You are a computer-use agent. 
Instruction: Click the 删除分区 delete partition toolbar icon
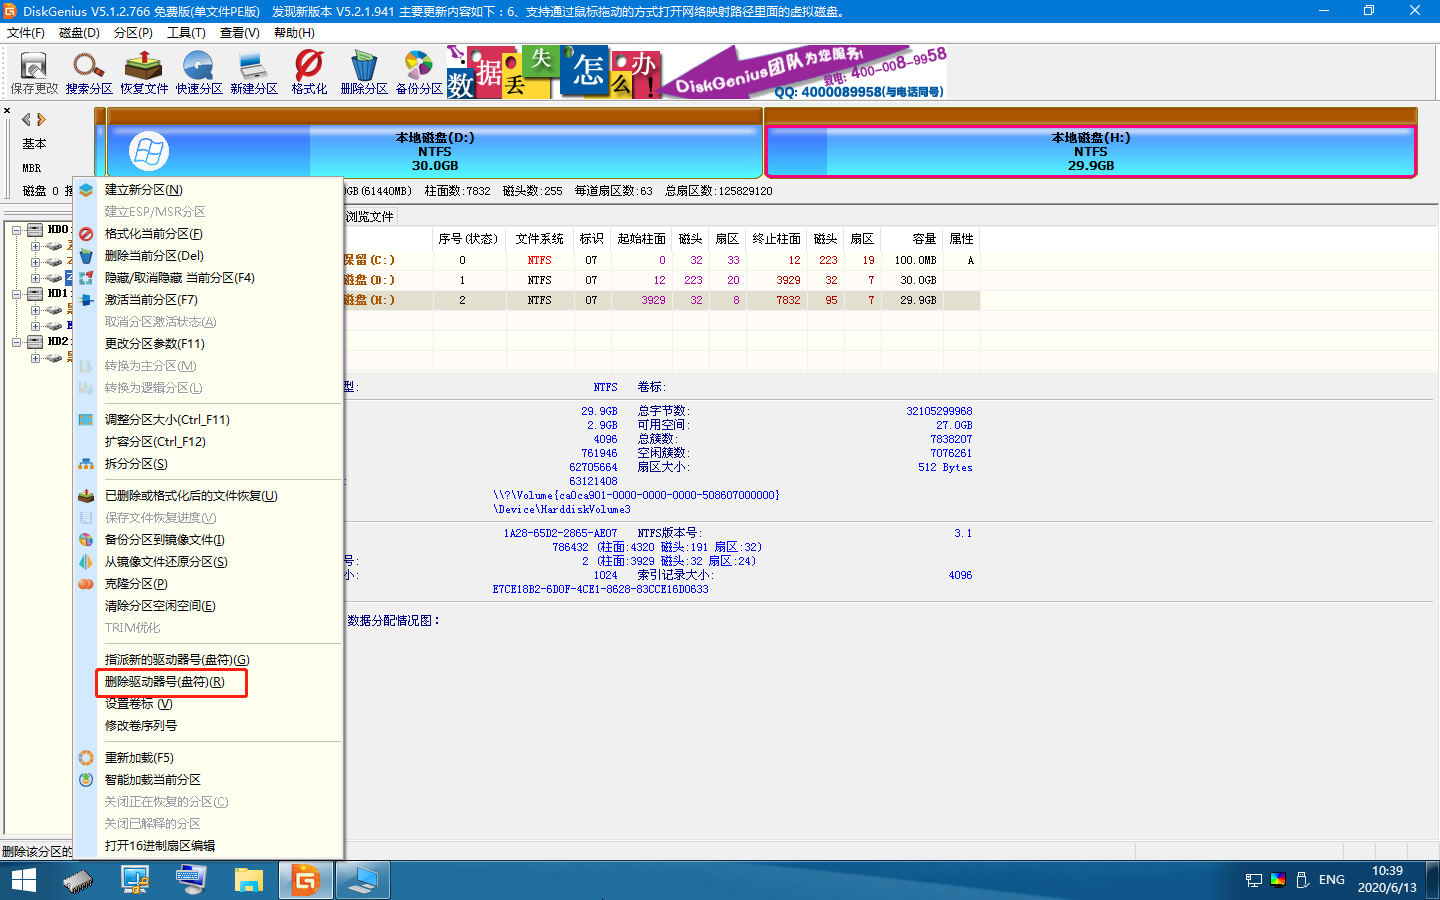[364, 72]
